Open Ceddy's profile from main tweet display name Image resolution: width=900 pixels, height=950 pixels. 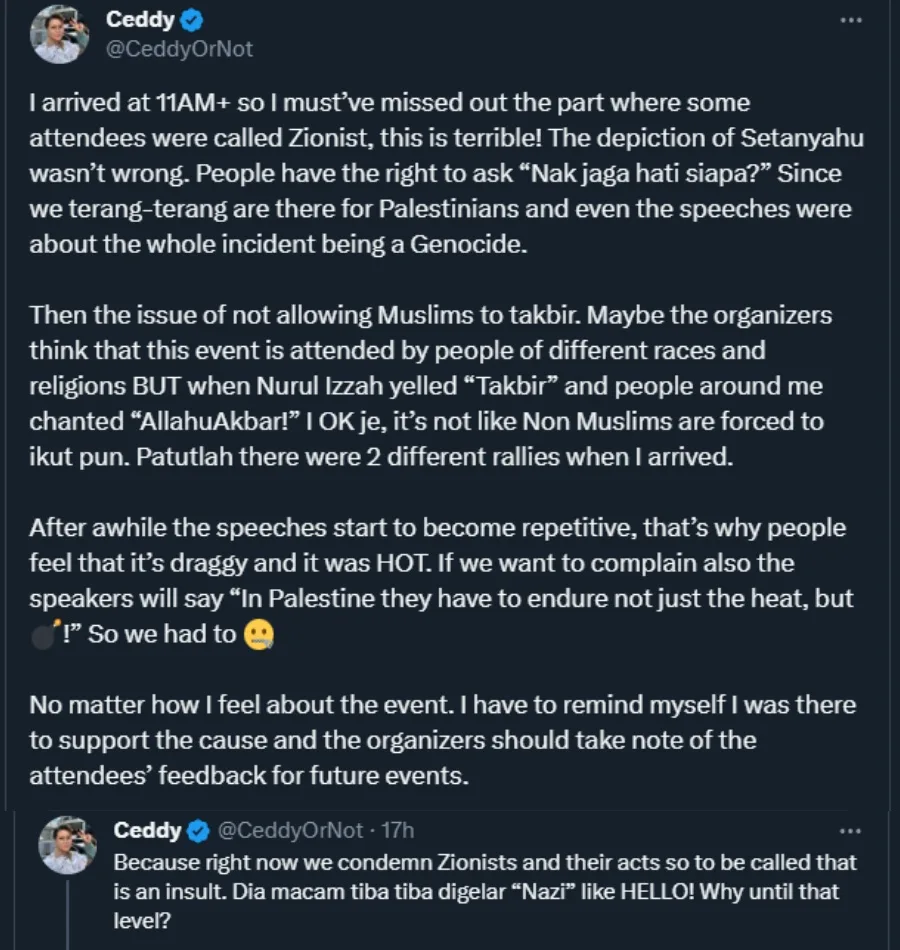pyautogui.click(x=141, y=21)
